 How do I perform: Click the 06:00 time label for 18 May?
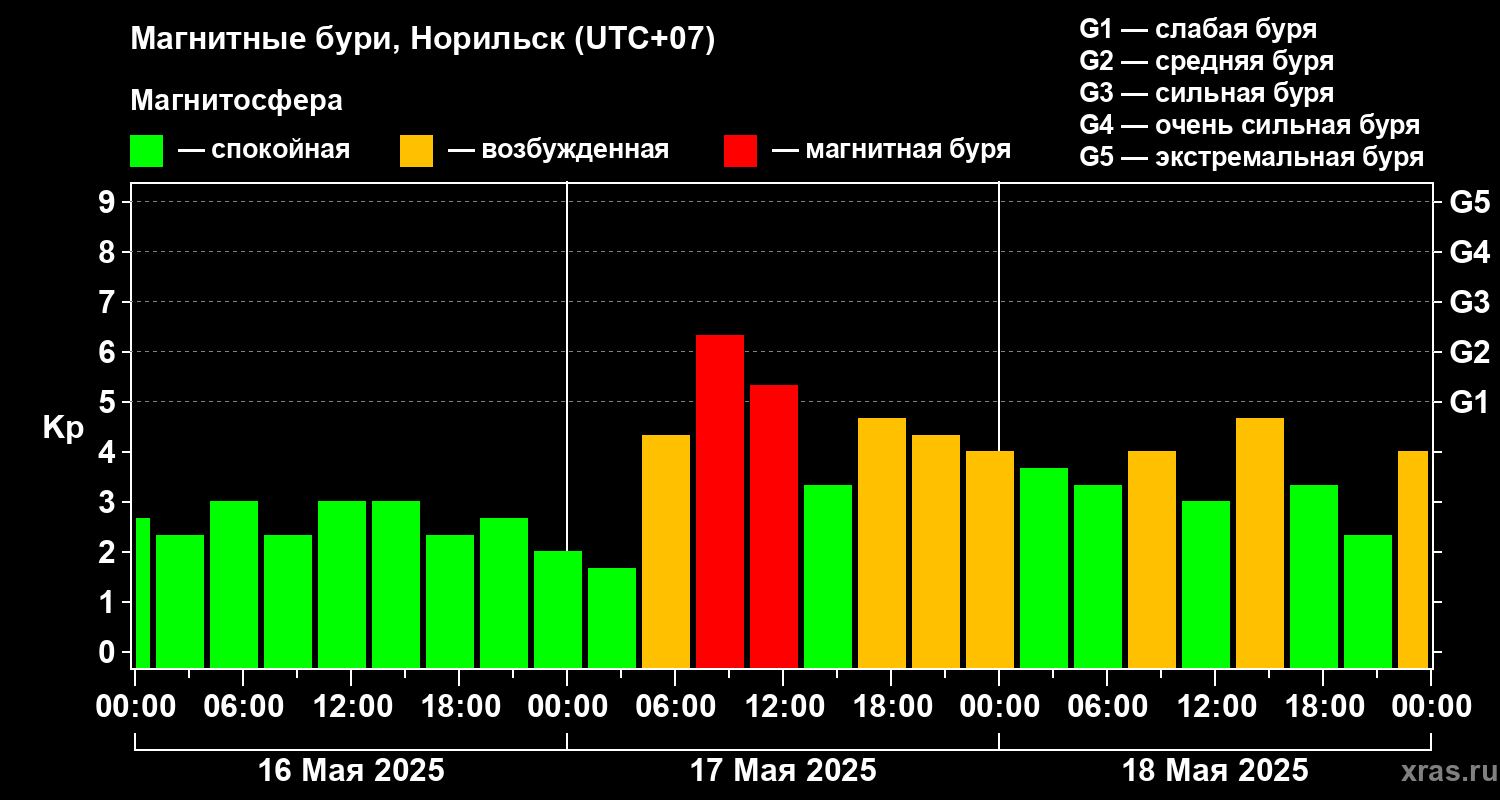click(1107, 707)
